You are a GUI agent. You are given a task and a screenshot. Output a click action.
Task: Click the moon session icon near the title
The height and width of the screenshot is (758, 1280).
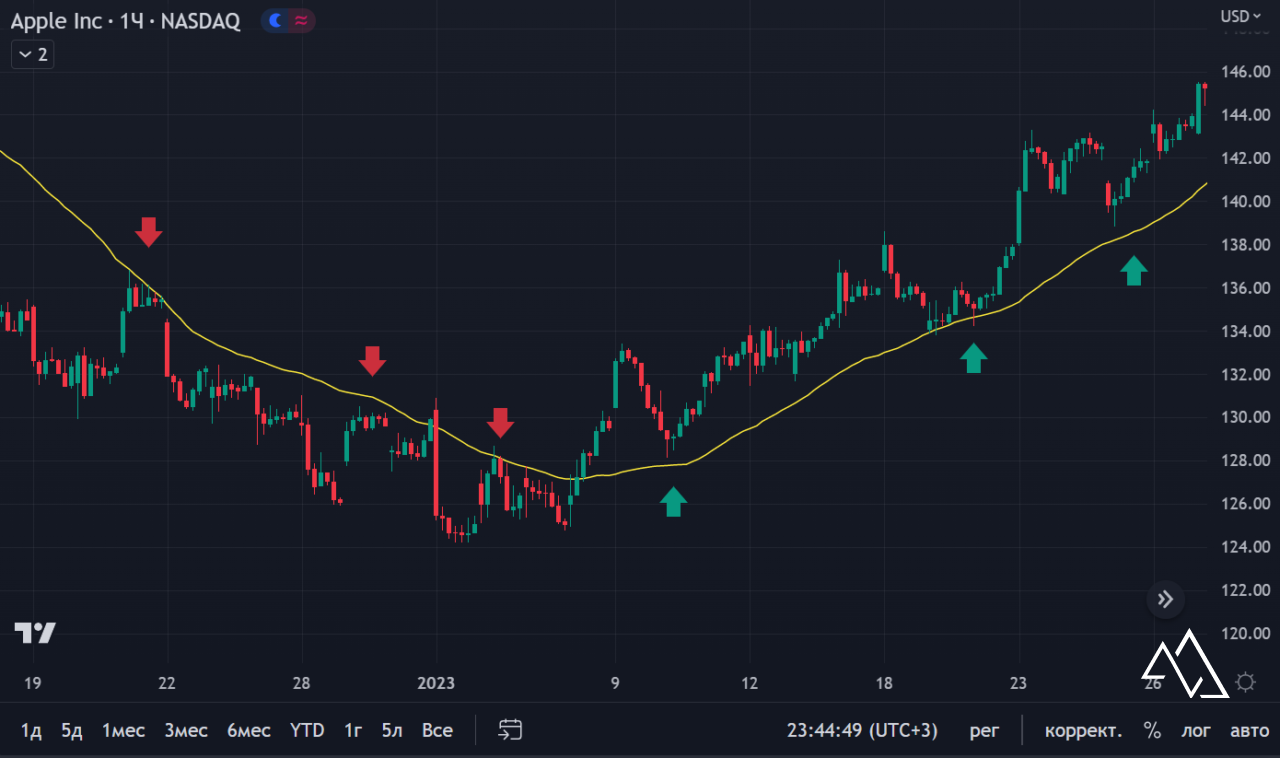click(275, 20)
